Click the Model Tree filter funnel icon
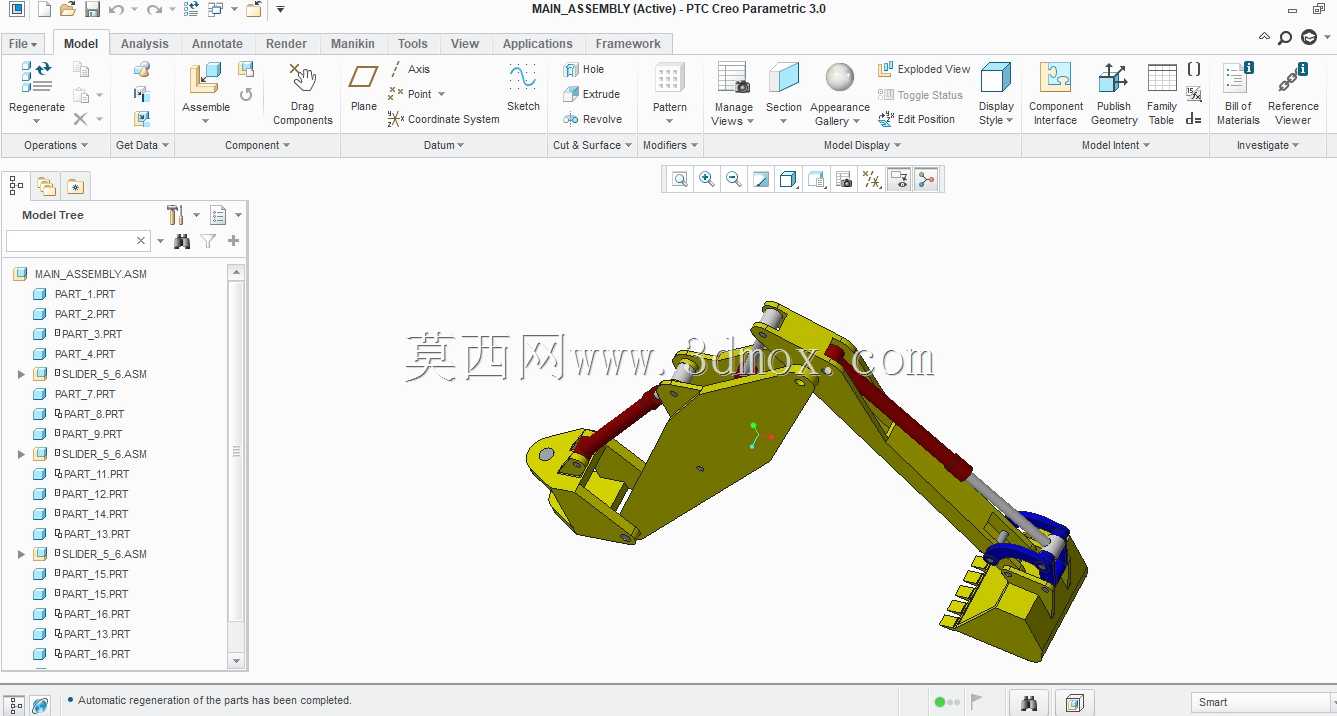 [x=208, y=241]
